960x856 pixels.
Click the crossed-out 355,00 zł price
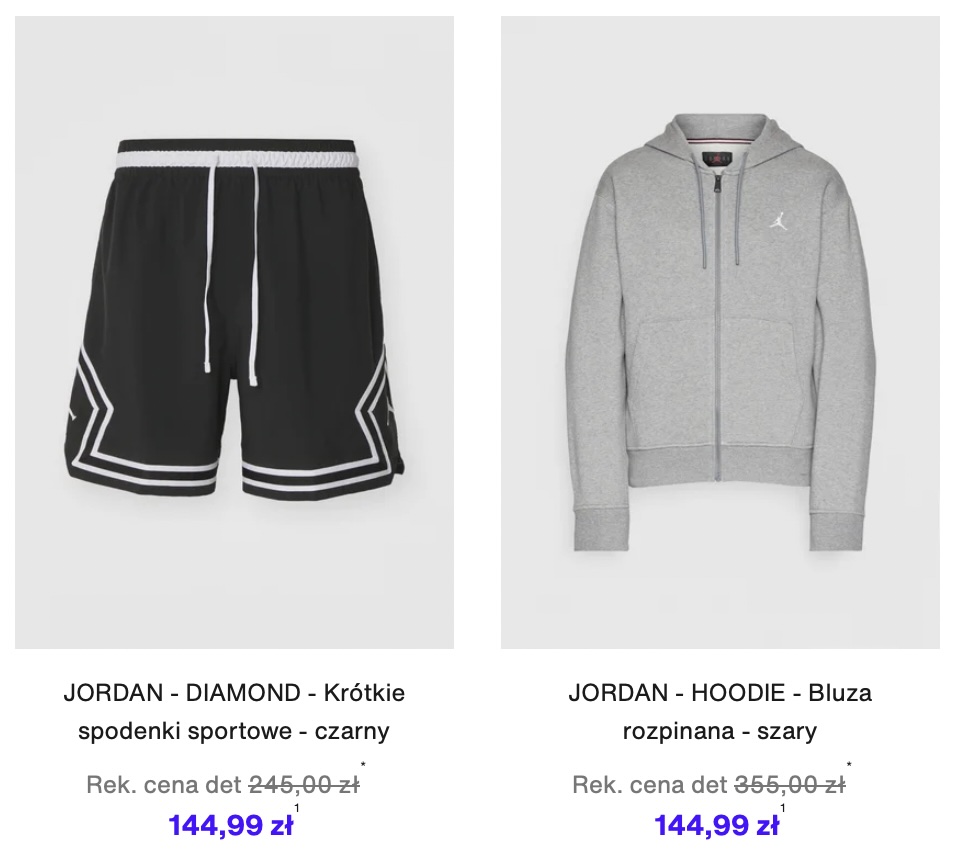[790, 784]
